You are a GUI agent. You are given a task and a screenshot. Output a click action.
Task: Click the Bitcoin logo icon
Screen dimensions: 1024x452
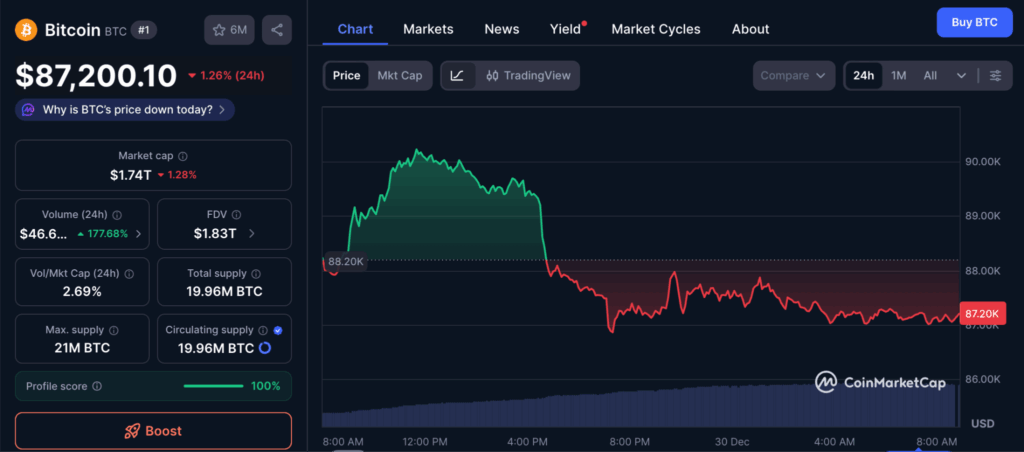pos(27,30)
